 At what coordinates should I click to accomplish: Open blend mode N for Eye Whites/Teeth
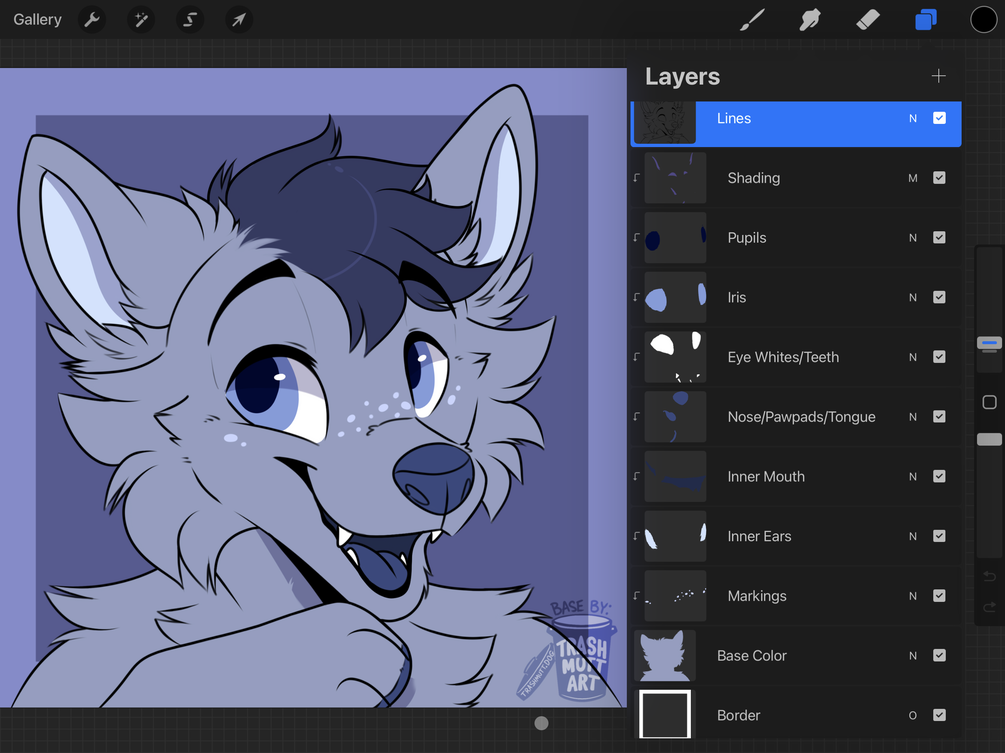[913, 357]
